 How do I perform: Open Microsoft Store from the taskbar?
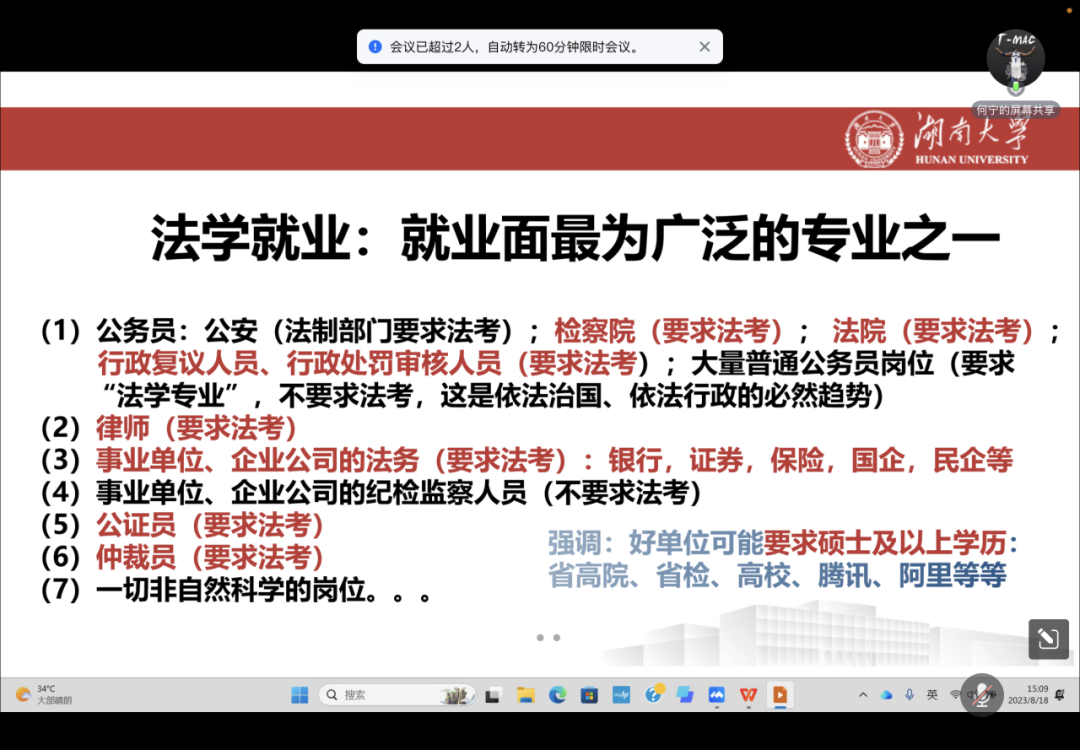point(589,695)
